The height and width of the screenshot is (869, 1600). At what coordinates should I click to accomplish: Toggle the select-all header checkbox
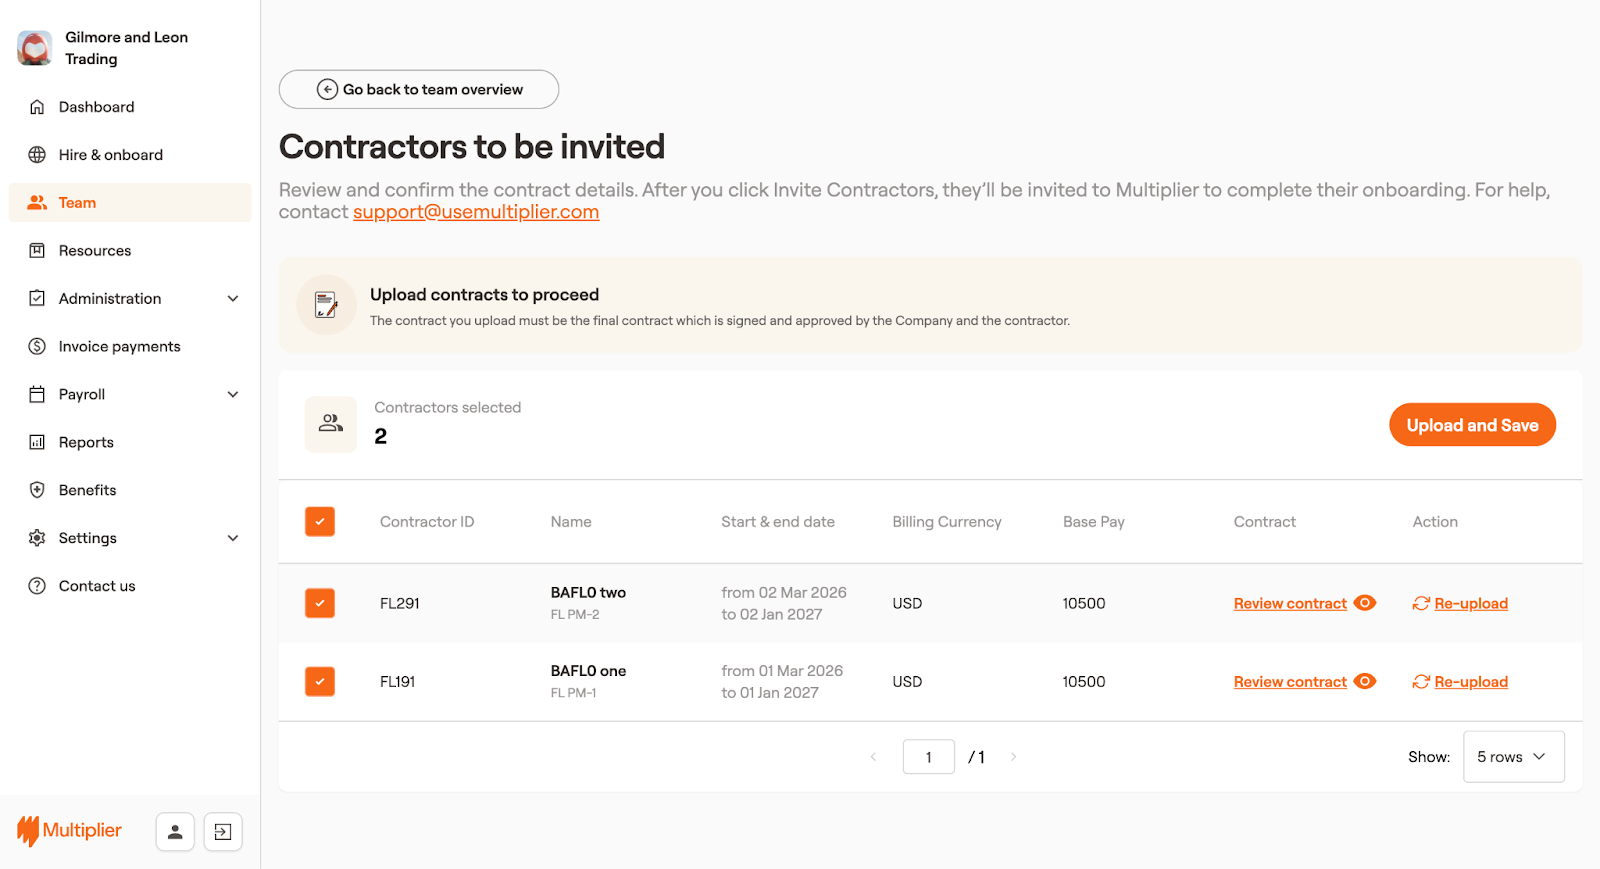pos(320,522)
